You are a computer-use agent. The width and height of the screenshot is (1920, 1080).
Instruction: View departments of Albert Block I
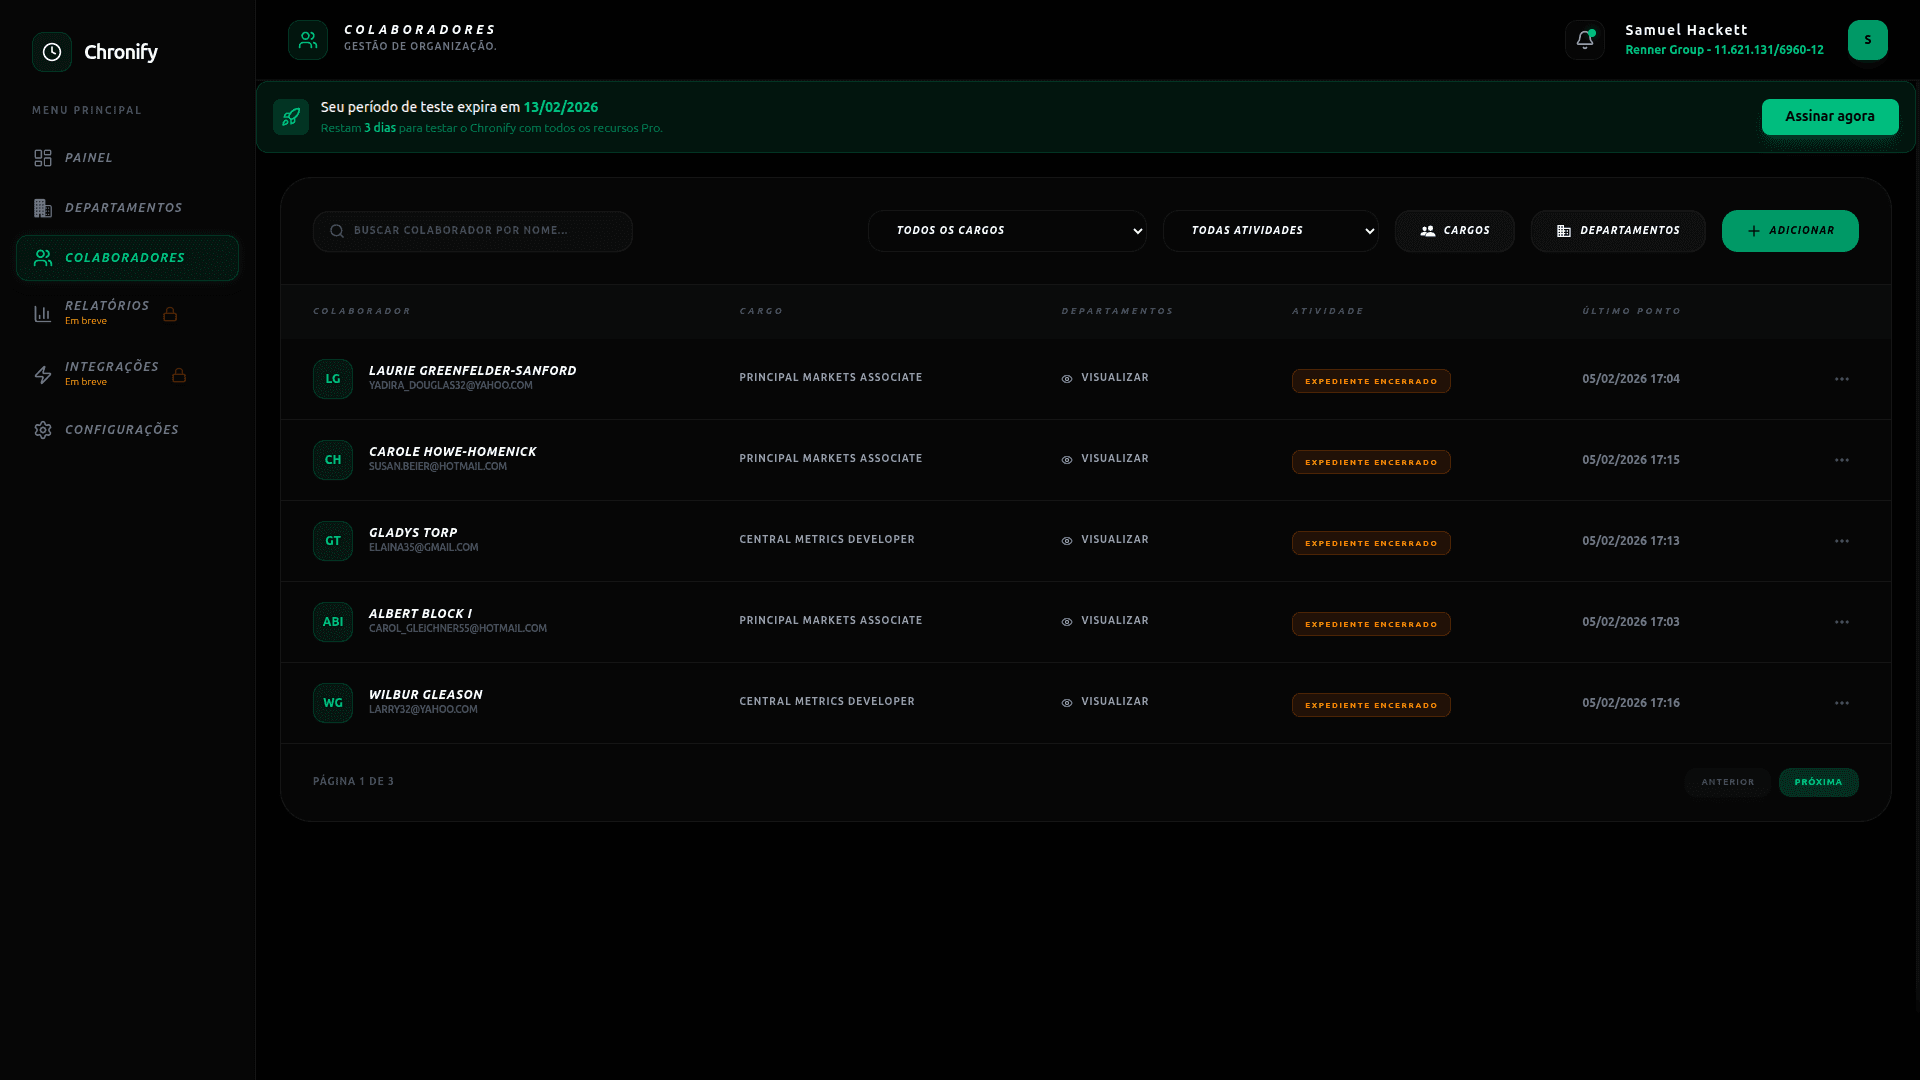(1105, 621)
